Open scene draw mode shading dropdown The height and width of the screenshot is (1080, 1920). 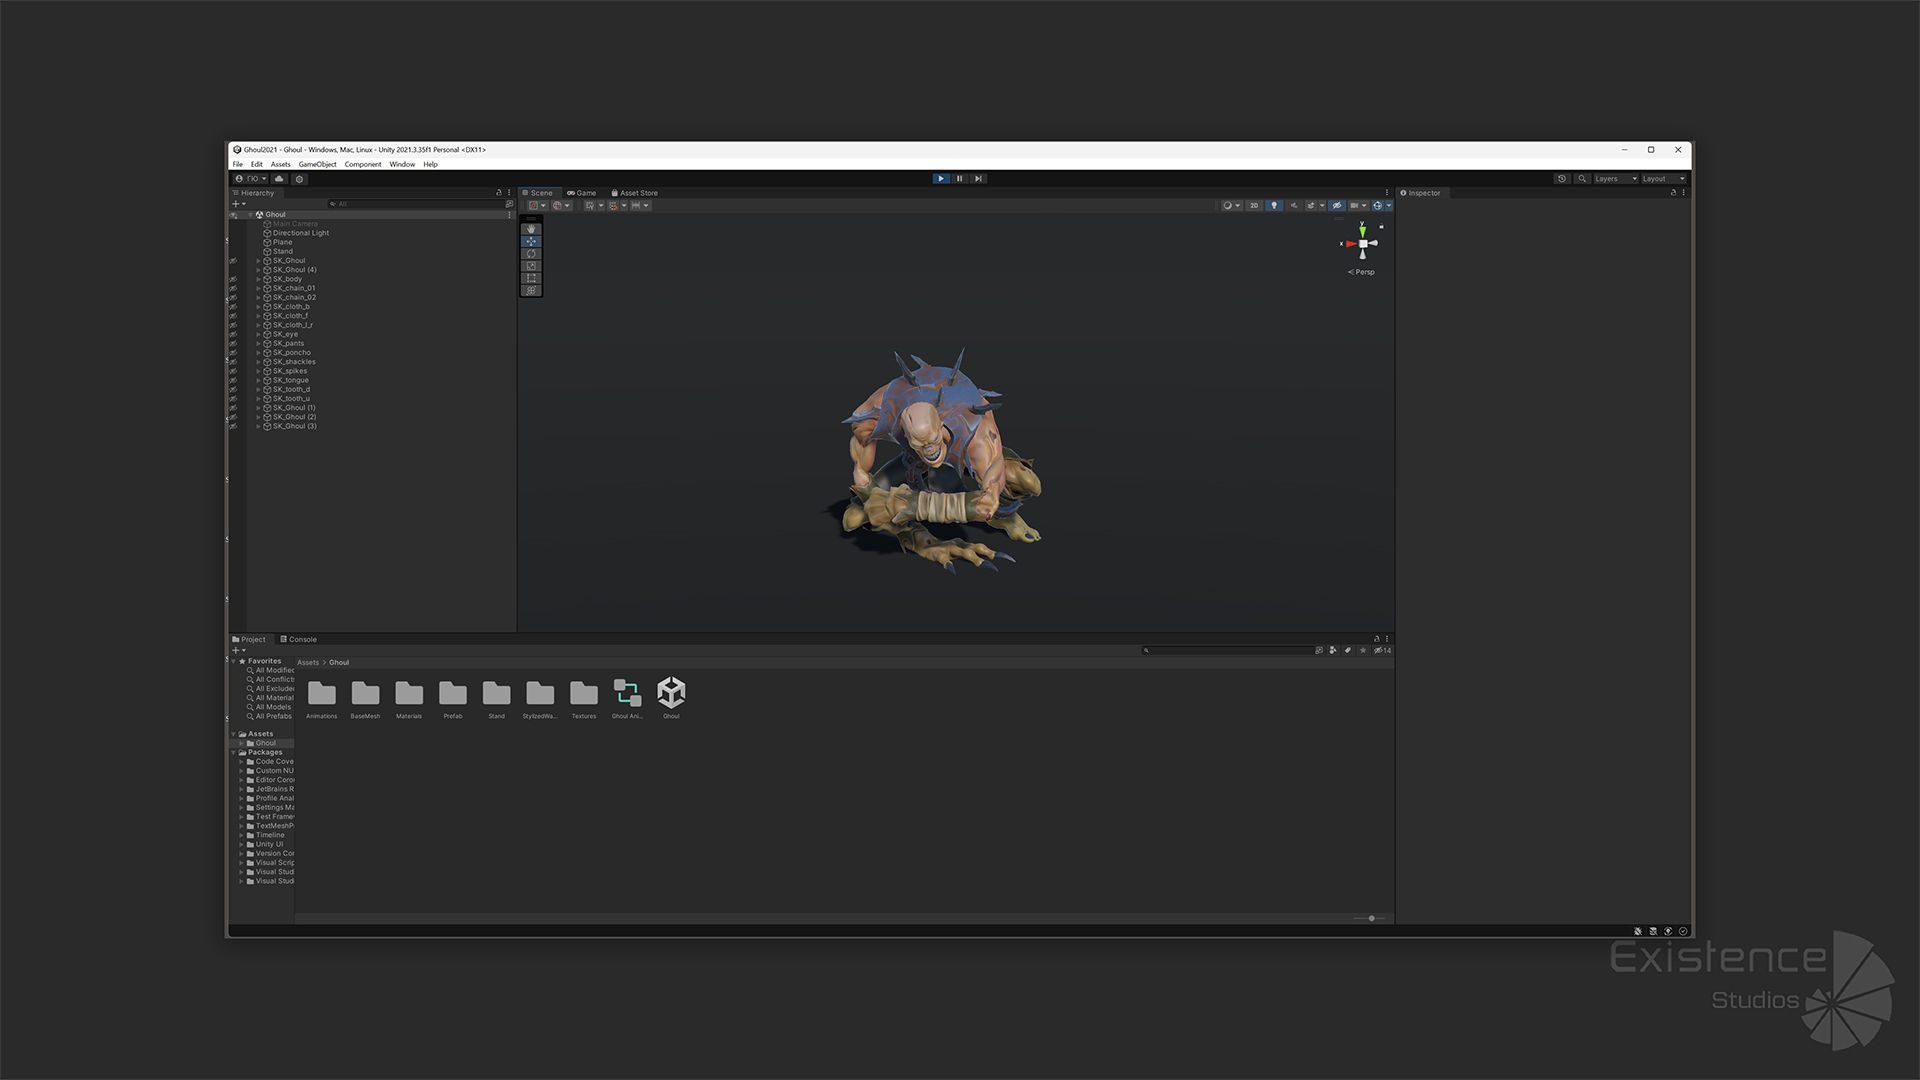pos(1231,206)
